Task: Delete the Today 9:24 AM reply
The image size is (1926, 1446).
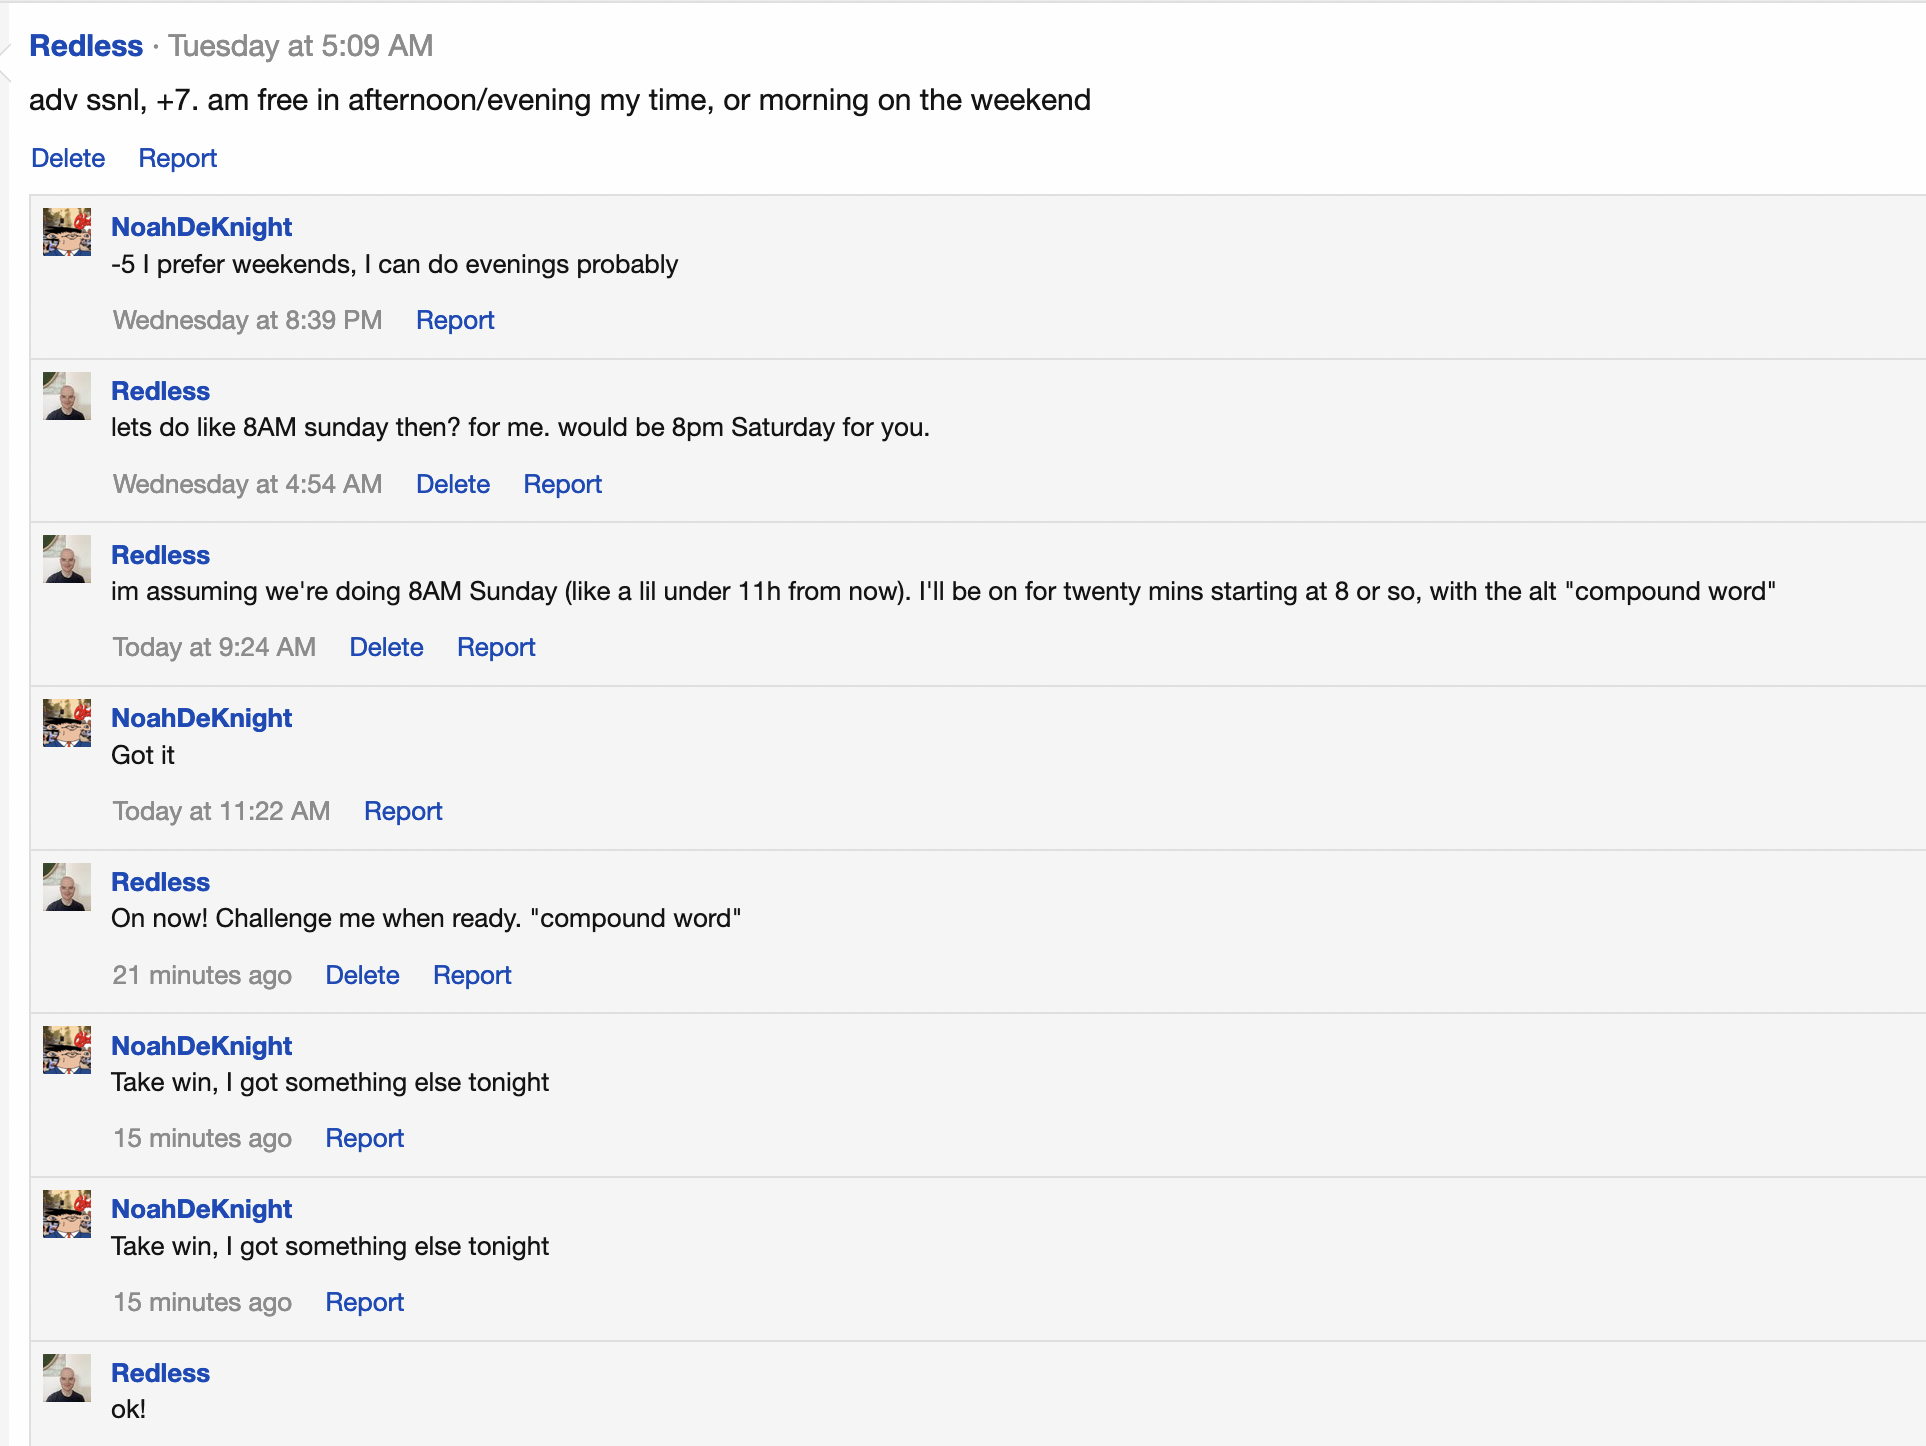Action: pyautogui.click(x=386, y=647)
